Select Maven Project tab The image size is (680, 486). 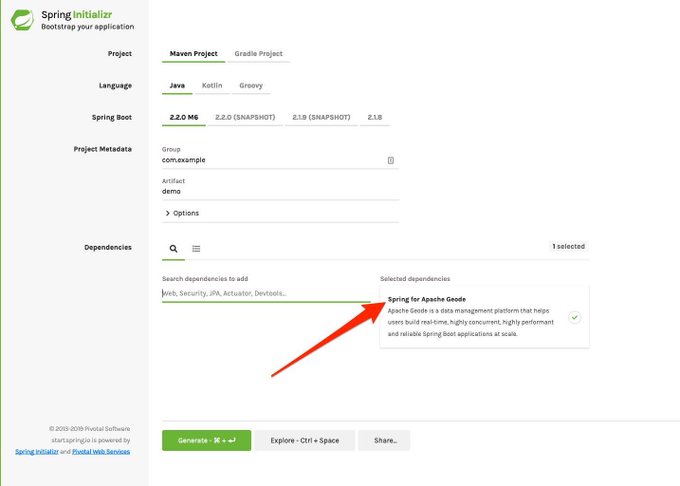tap(193, 54)
